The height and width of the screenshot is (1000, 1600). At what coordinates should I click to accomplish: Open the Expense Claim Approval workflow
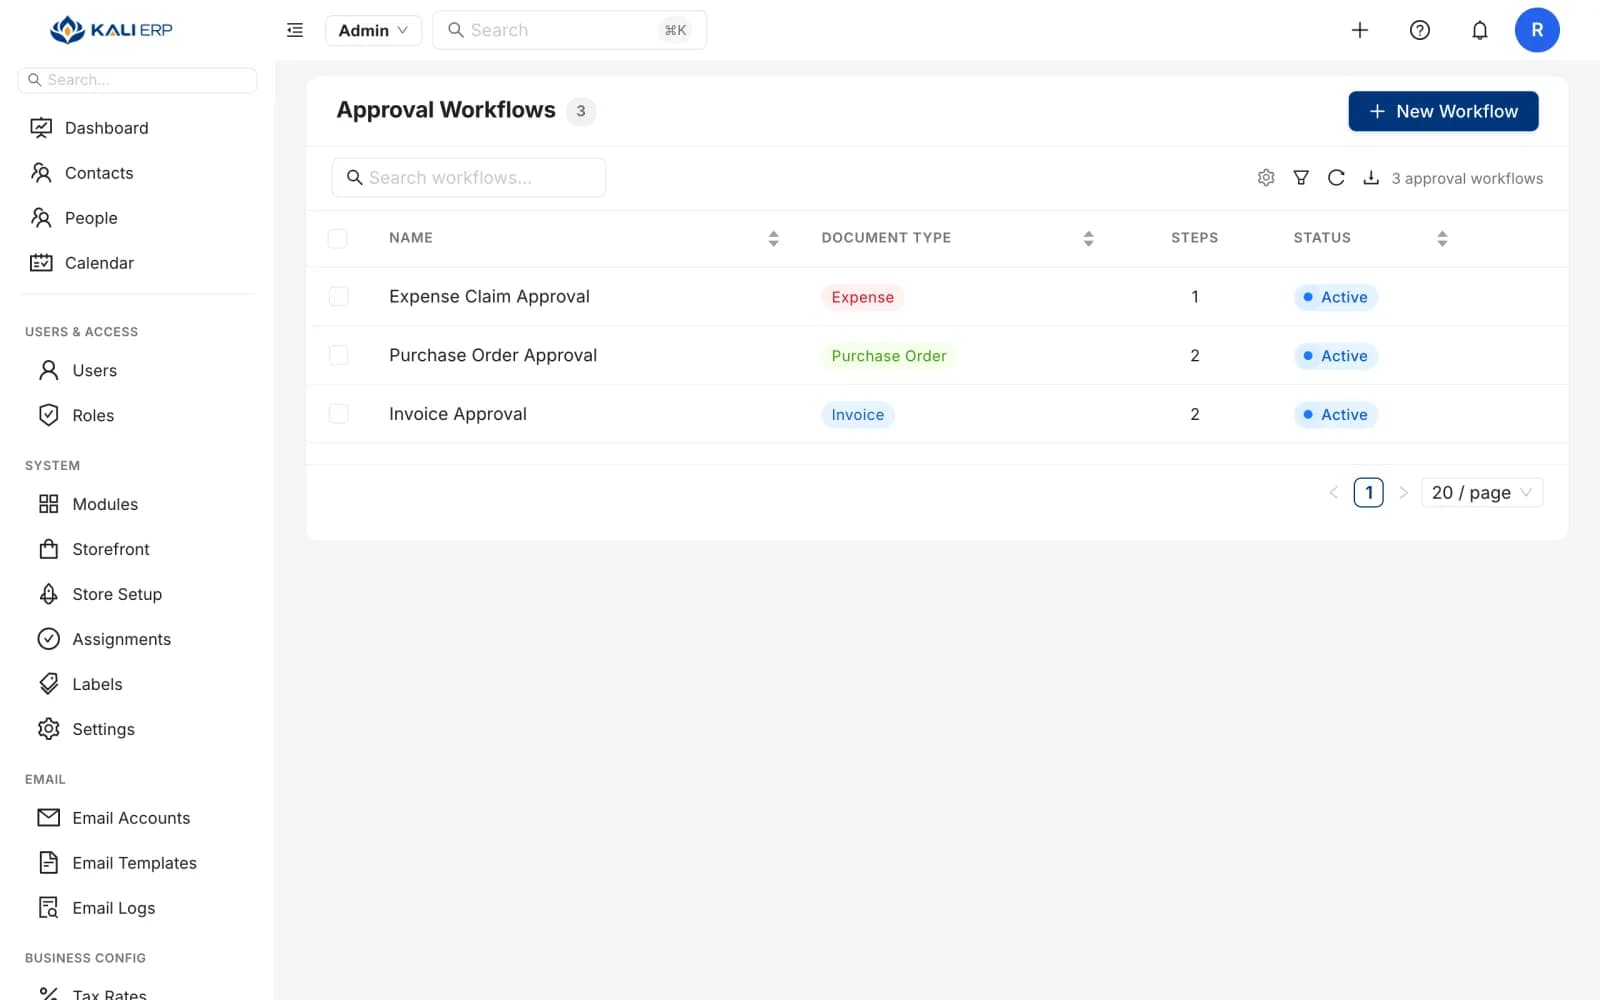point(489,297)
